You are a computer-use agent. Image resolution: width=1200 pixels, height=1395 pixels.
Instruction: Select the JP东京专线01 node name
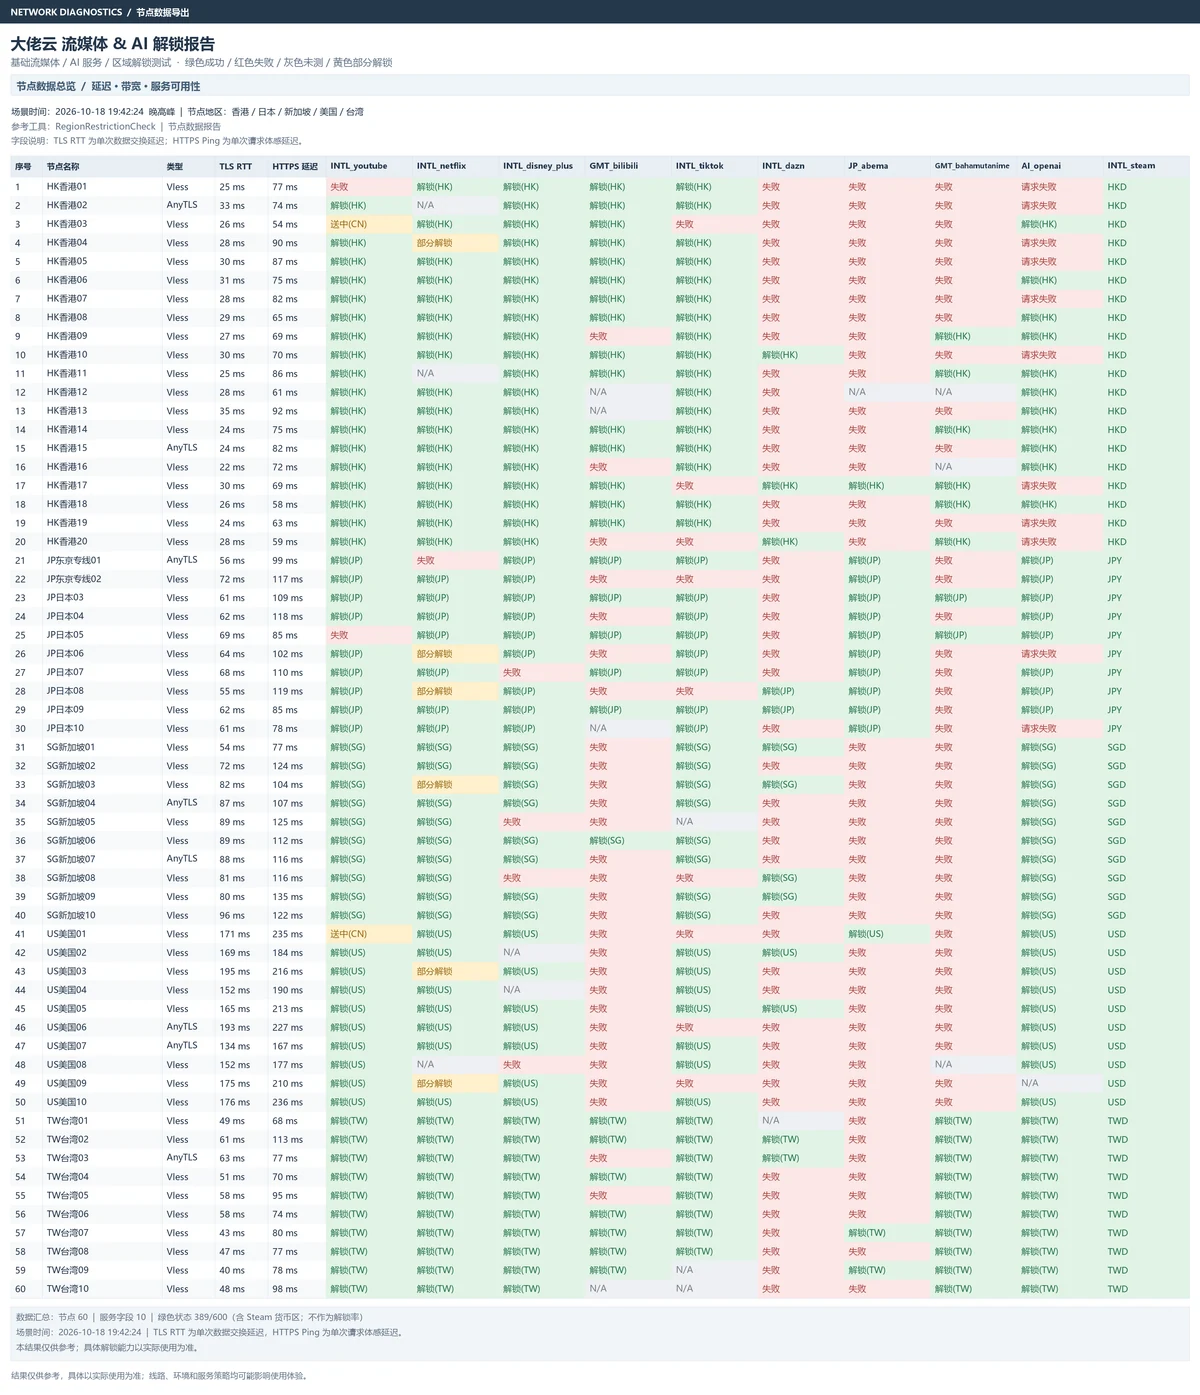click(x=74, y=560)
